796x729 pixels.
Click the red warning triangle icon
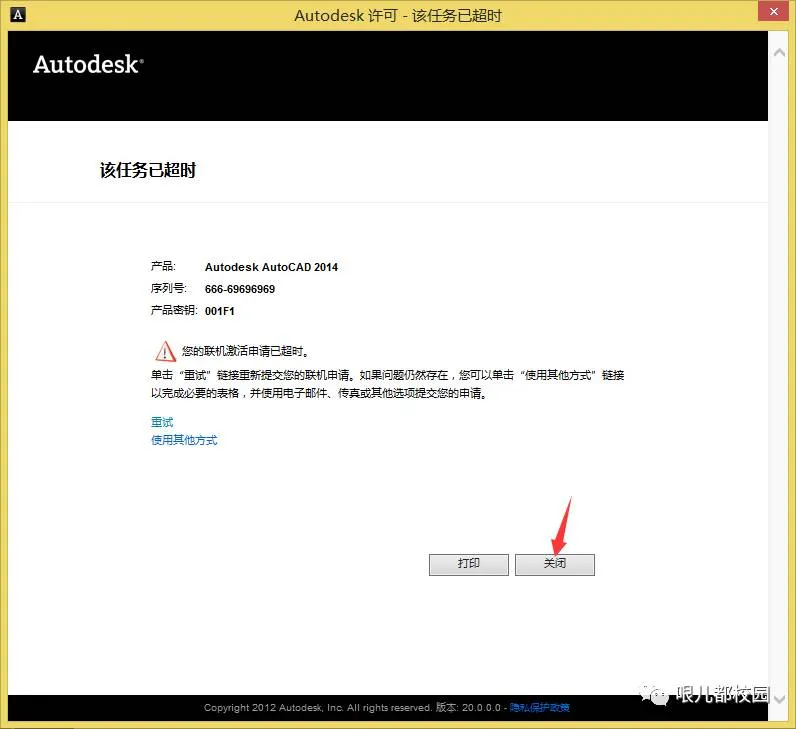tap(165, 351)
